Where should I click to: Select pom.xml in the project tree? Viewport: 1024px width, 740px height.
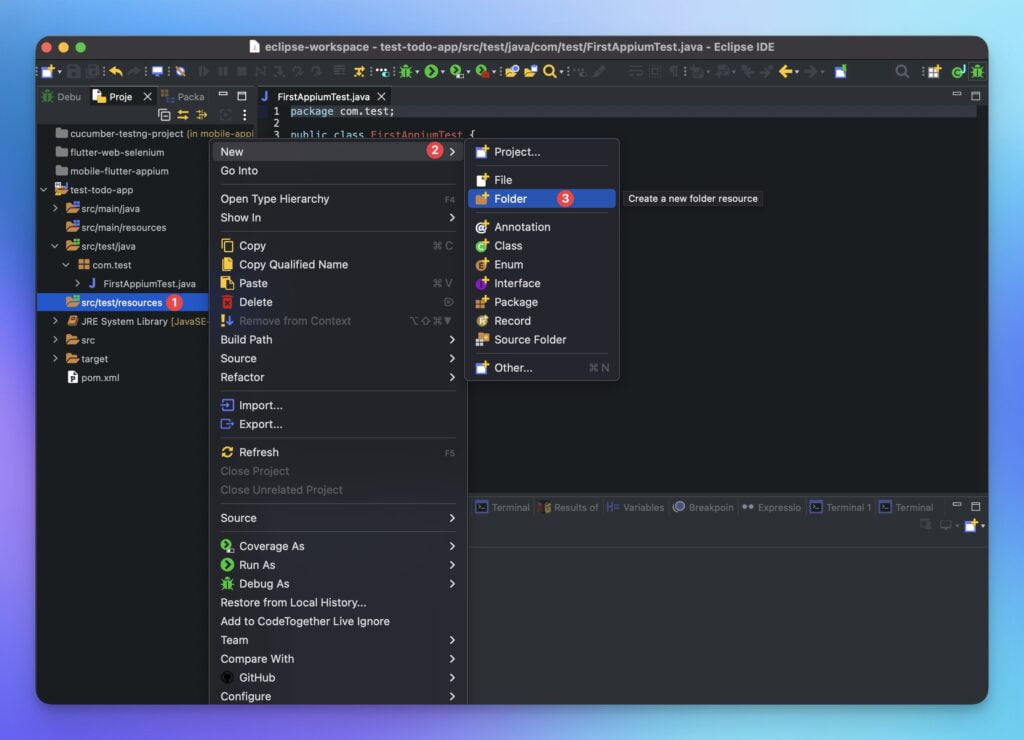[93, 378]
